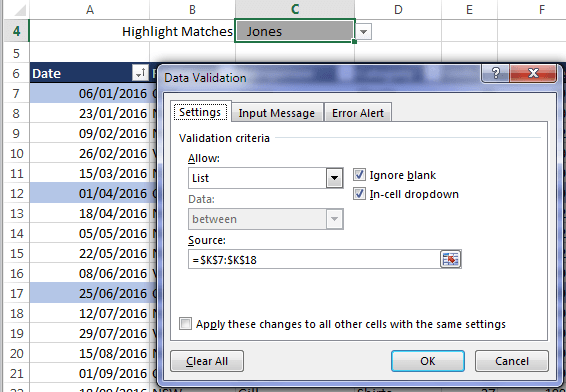Open the Allow dropdown showing List
This screenshot has height=392, width=566.
coord(266,178)
